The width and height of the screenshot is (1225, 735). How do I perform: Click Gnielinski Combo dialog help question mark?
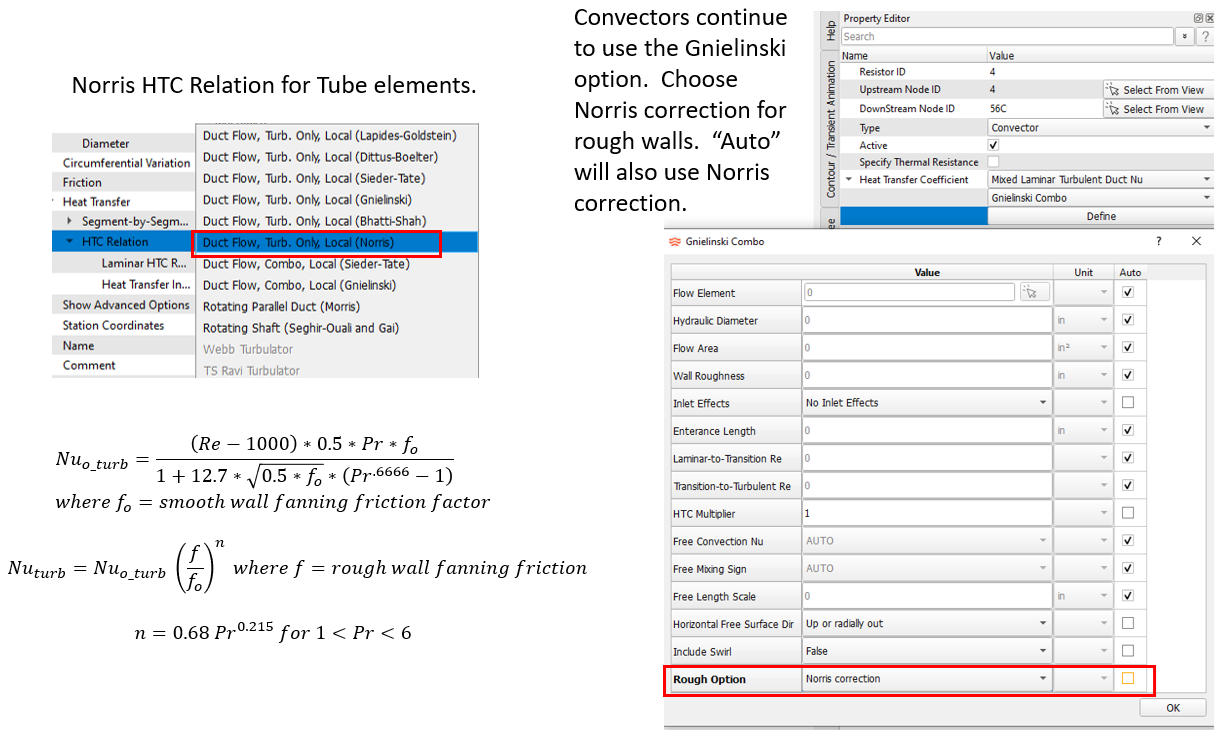1160,241
